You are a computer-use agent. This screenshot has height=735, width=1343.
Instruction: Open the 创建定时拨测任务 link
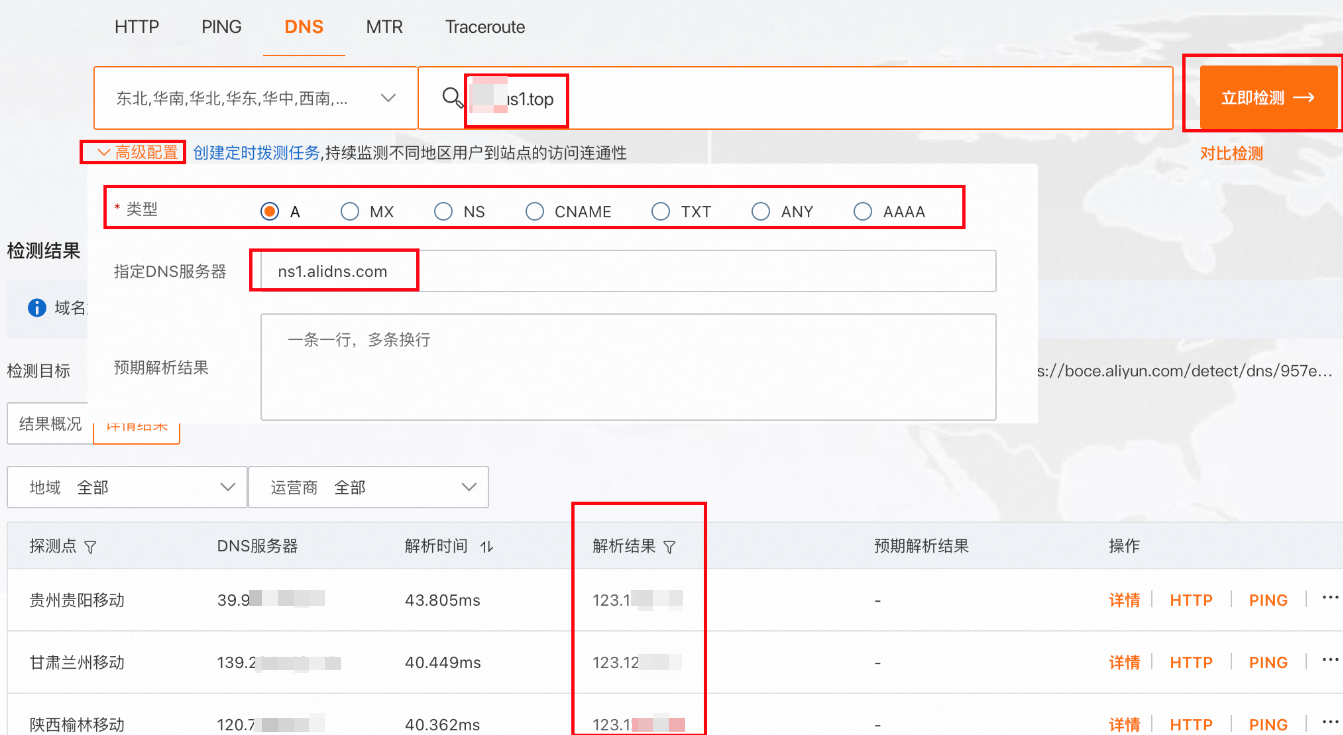click(x=257, y=153)
